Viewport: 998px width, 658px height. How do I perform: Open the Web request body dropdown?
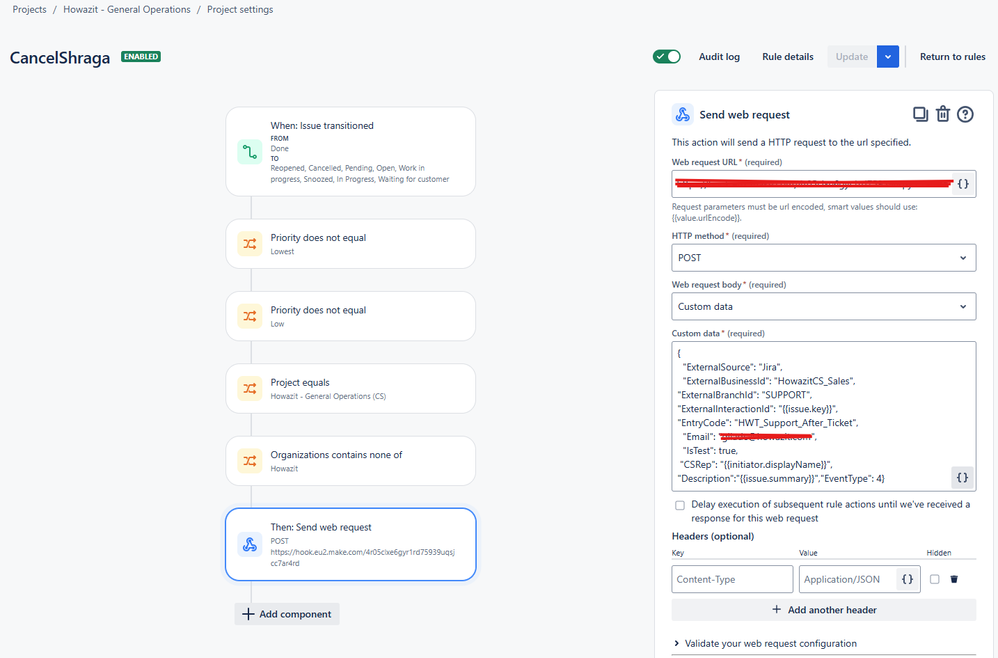824,307
